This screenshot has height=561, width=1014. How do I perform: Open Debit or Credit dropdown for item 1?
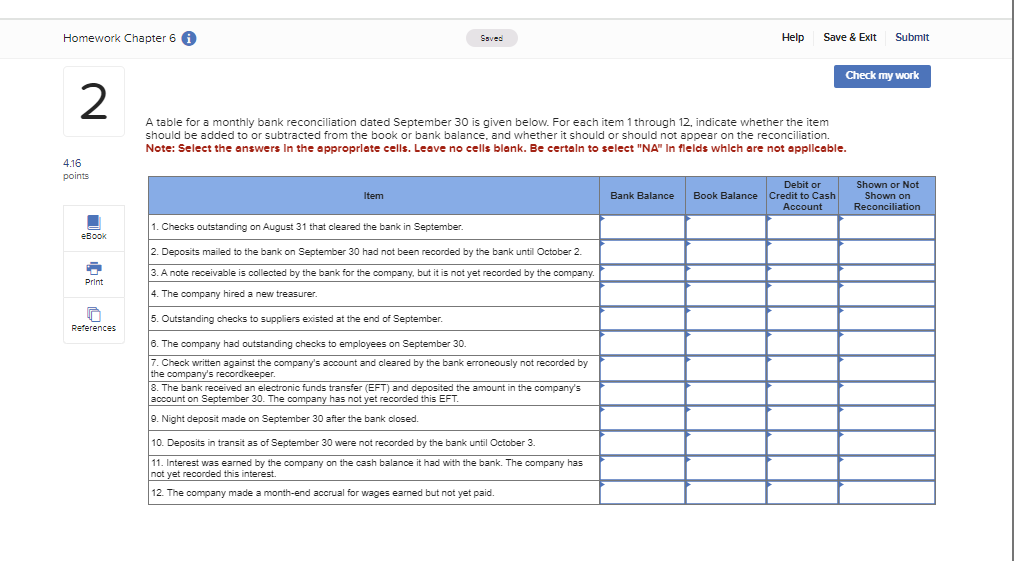[803, 227]
